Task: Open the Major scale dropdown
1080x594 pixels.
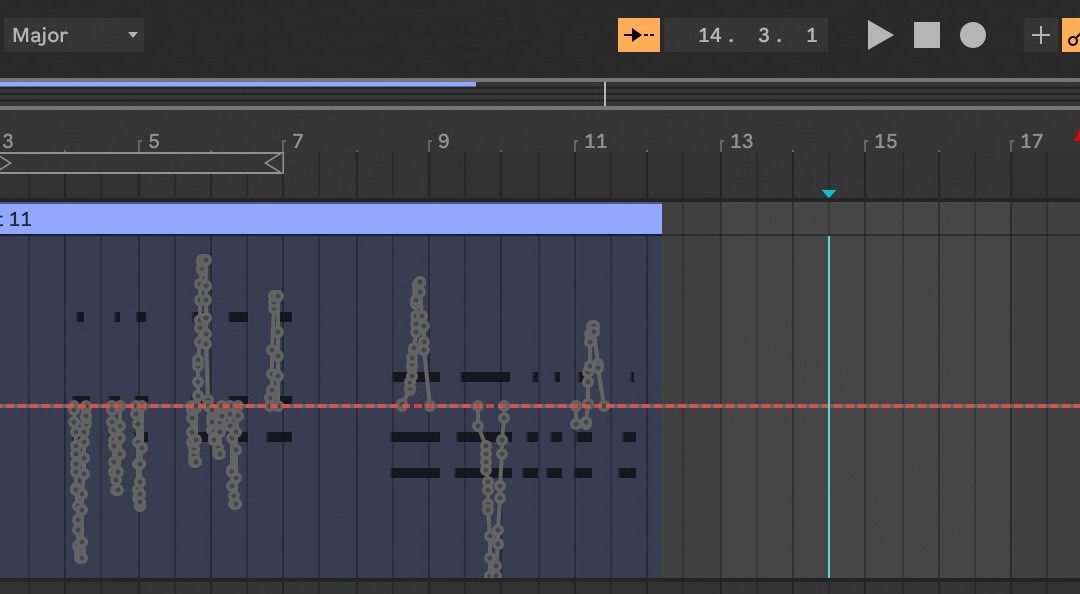Action: click(x=75, y=36)
